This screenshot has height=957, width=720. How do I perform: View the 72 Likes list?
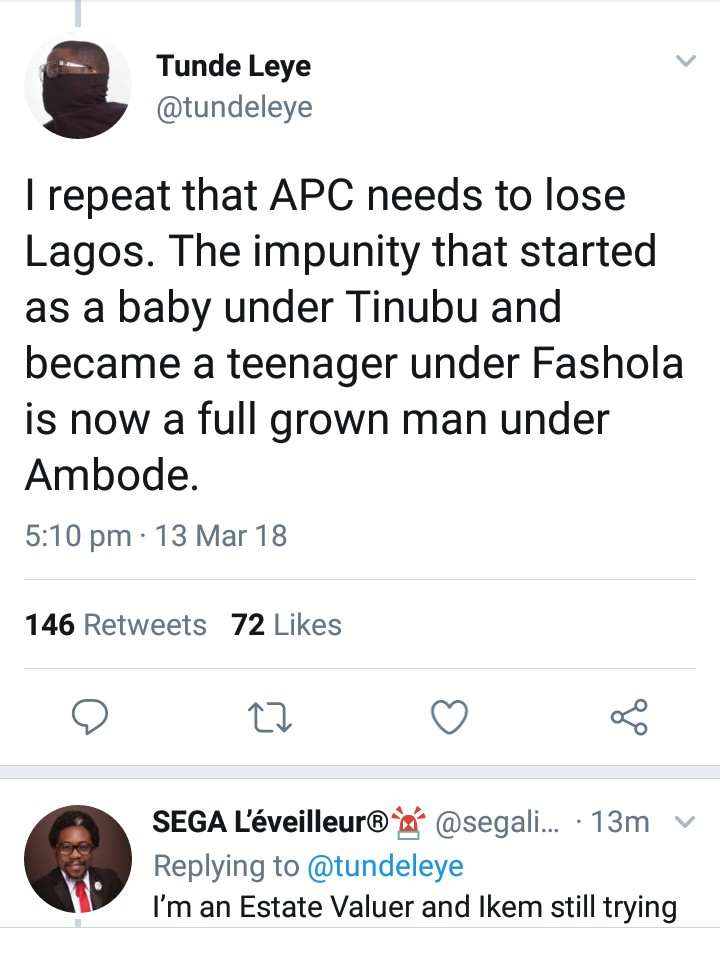286,625
